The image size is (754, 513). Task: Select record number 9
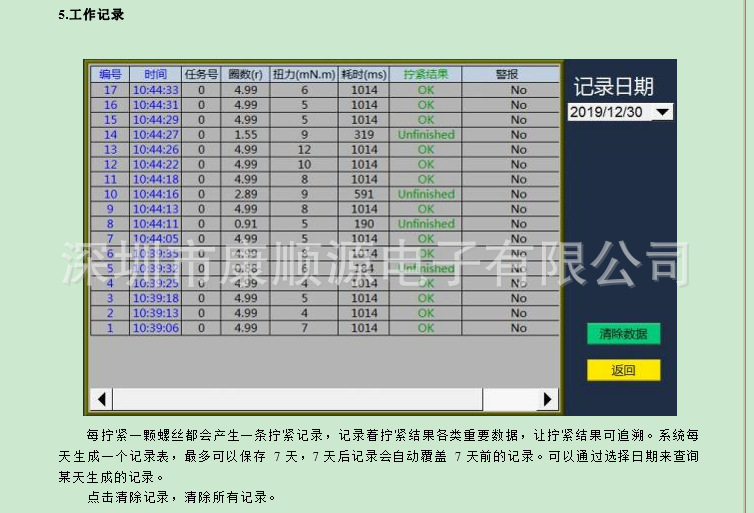[x=110, y=209]
